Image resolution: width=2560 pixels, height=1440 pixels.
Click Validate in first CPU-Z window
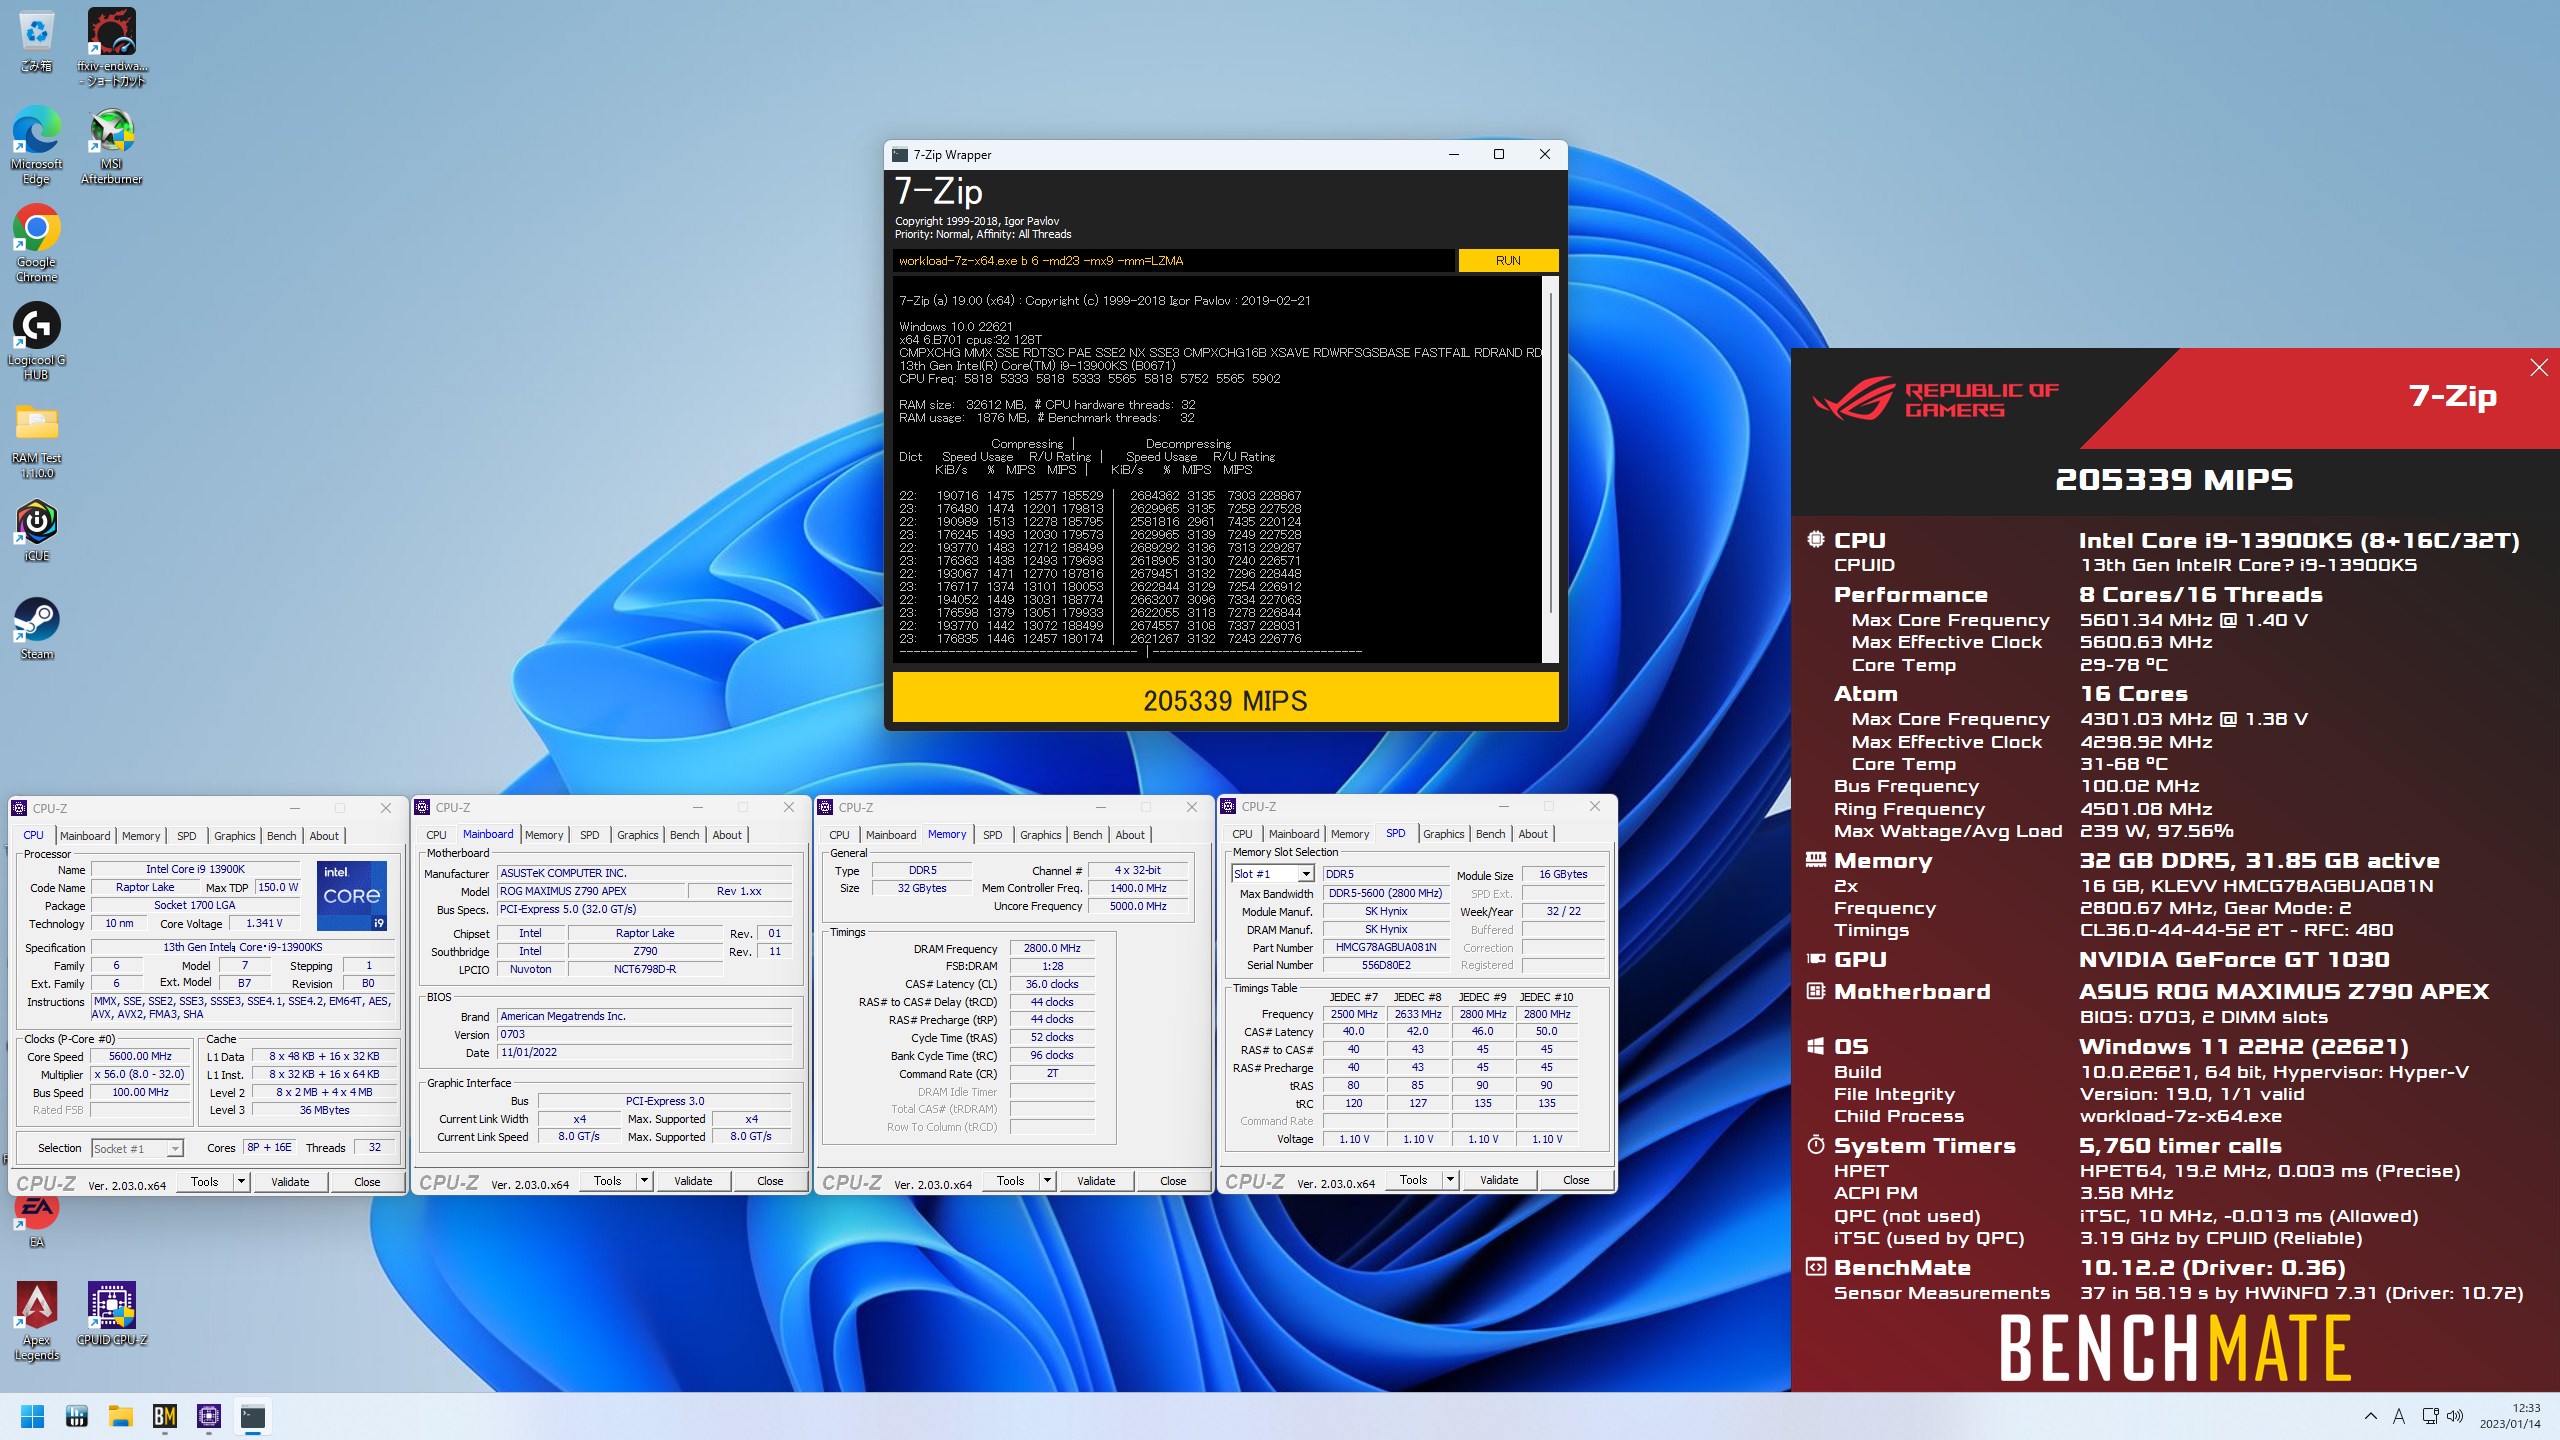click(x=290, y=1182)
